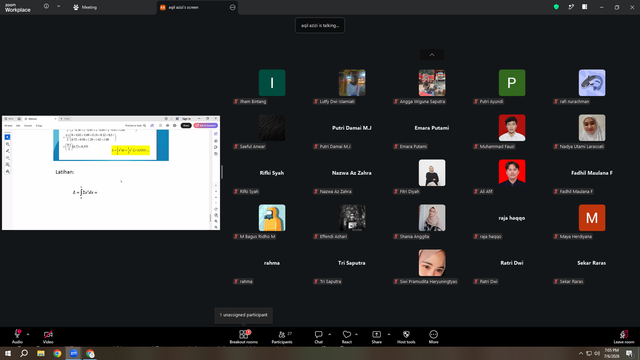Click the yellow highlighted formula in shared document

coord(131,150)
